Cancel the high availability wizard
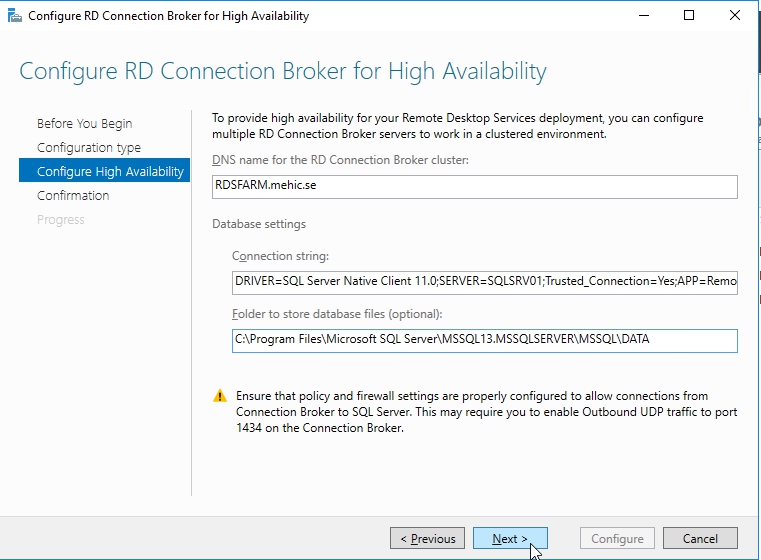The height and width of the screenshot is (560, 761). (x=700, y=538)
